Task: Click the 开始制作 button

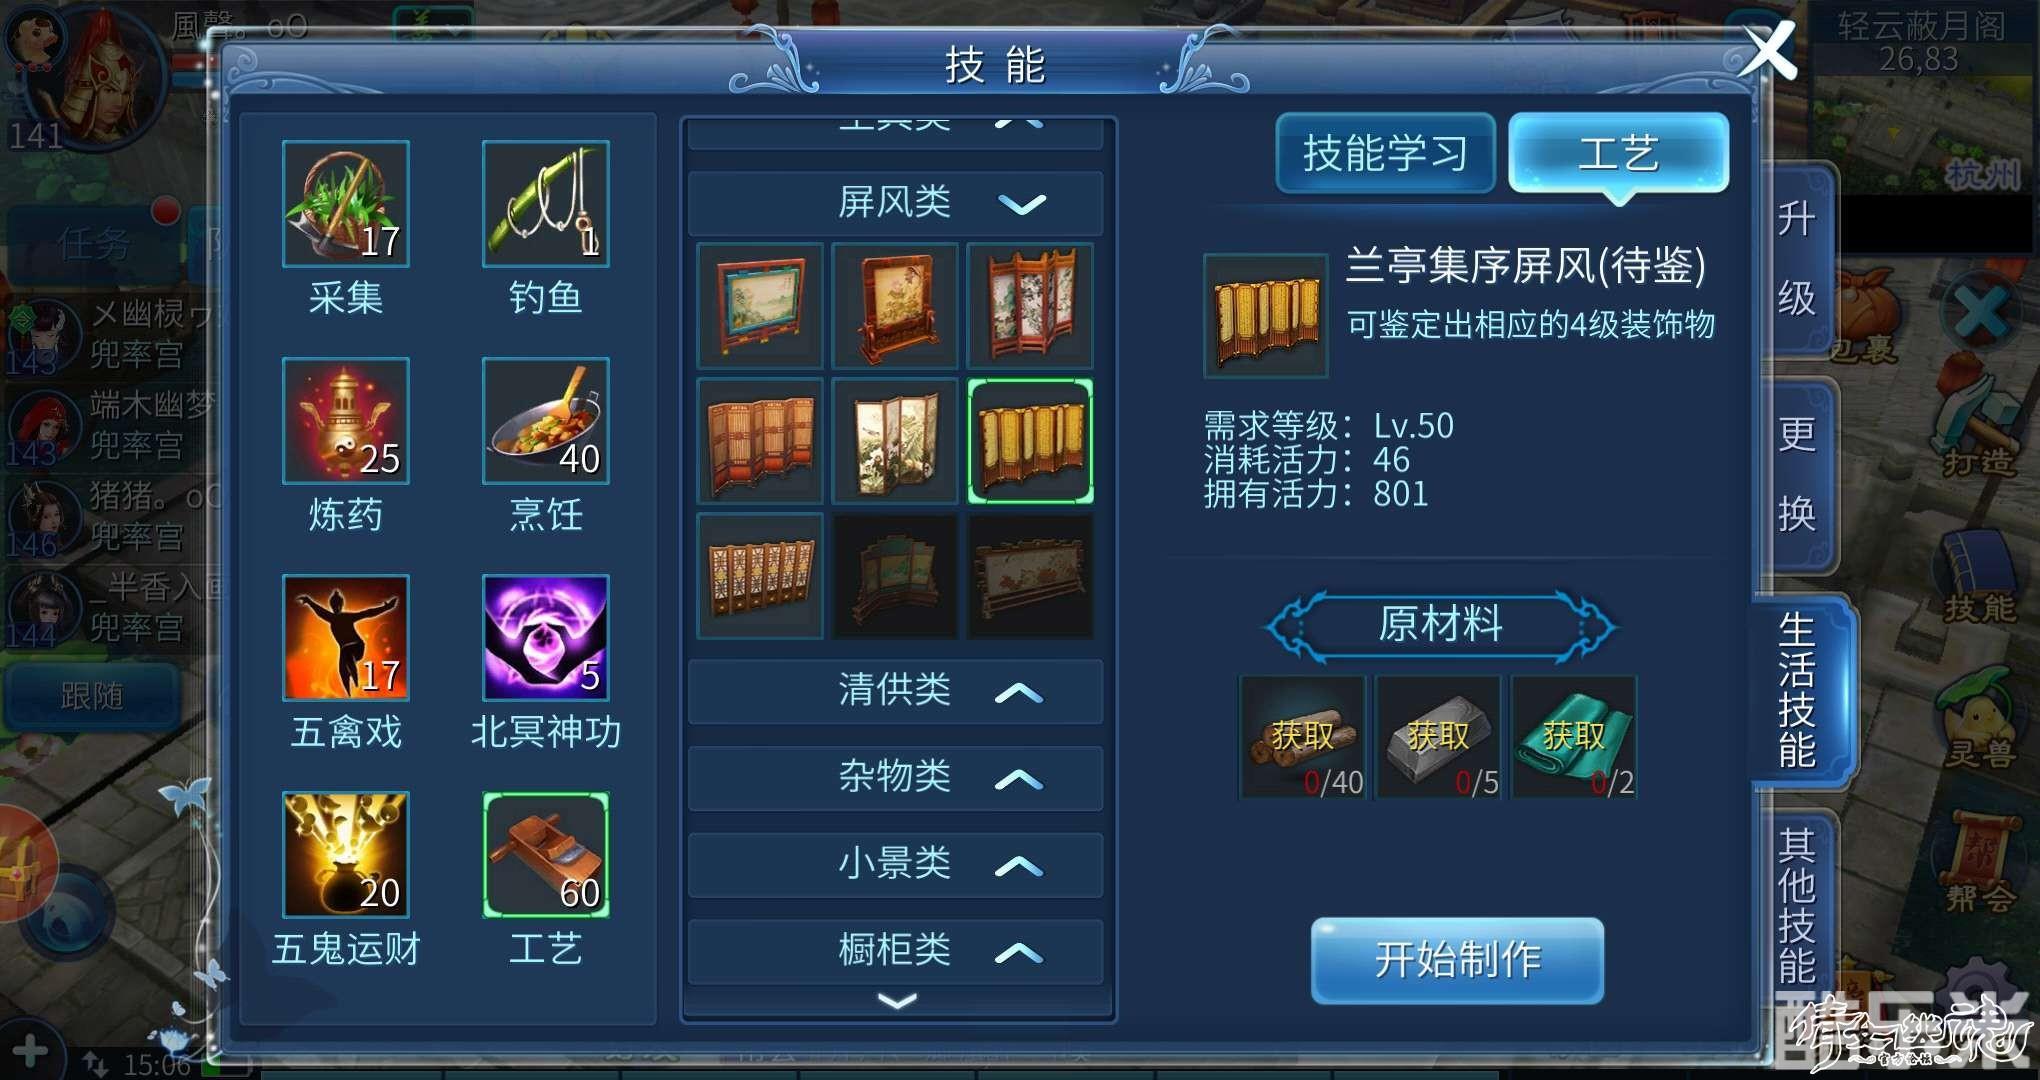Action: click(x=1458, y=960)
